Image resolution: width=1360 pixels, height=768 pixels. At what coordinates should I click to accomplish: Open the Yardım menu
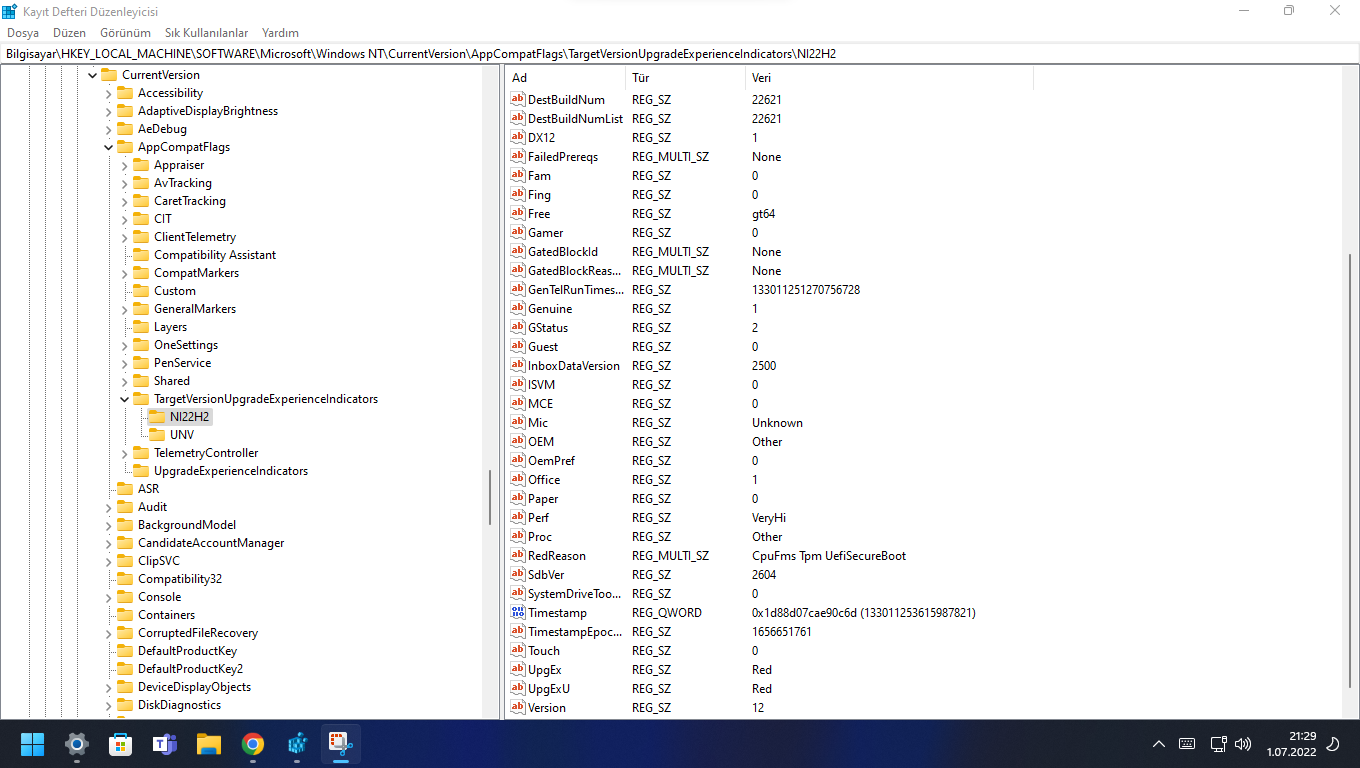click(x=280, y=33)
